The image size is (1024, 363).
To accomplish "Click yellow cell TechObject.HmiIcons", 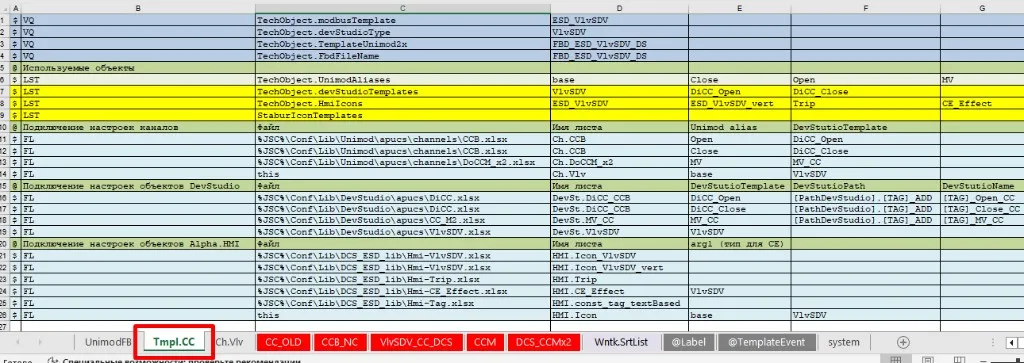I will [x=403, y=103].
